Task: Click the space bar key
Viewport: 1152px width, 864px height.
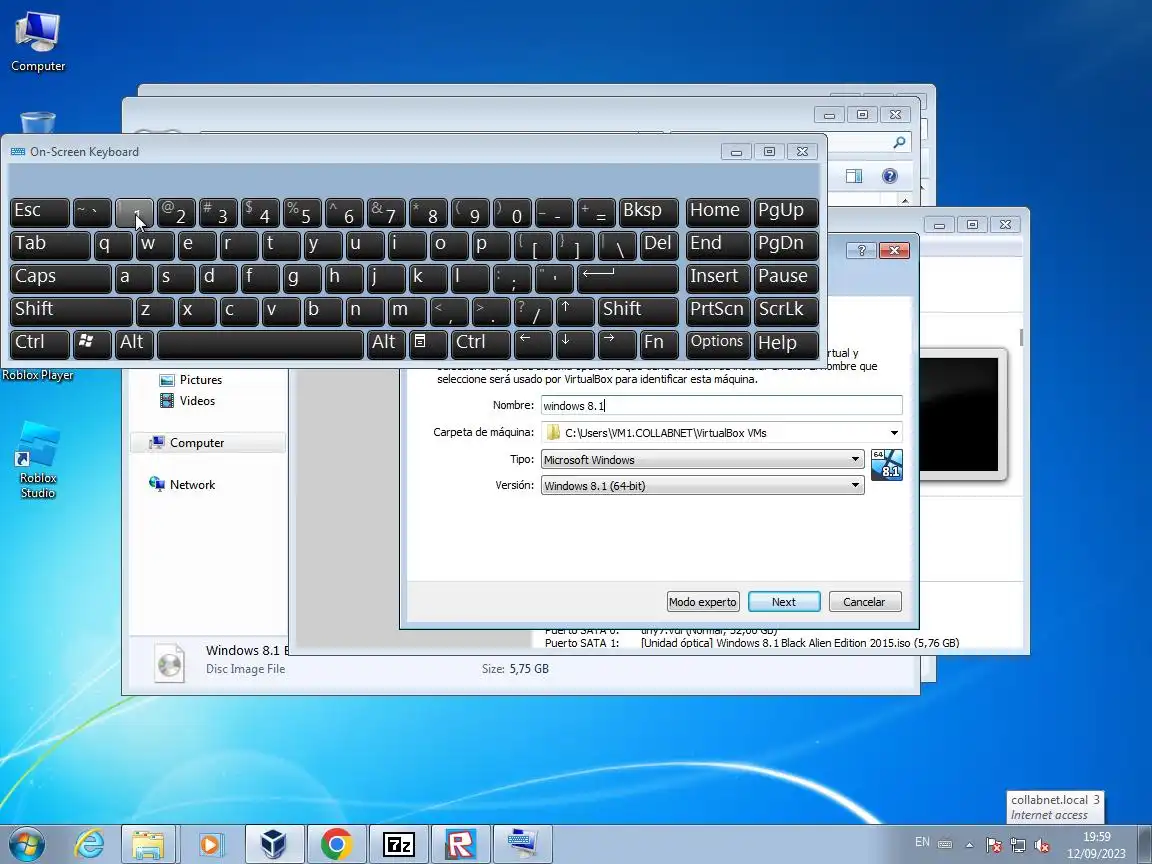Action: click(260, 345)
